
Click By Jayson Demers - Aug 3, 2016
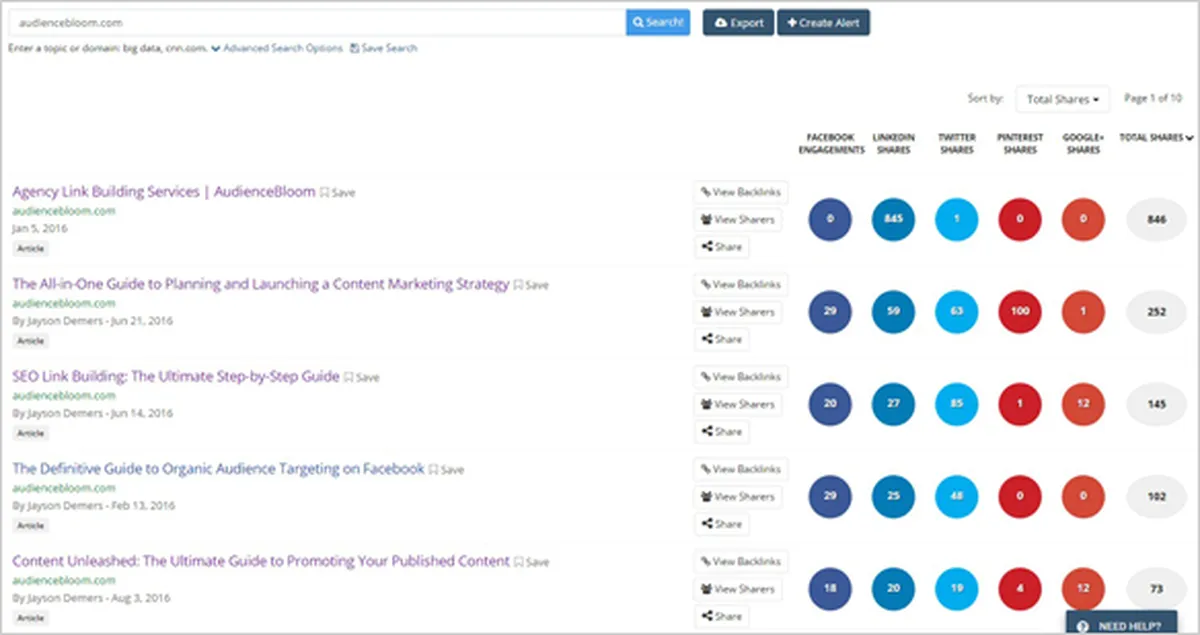[91, 598]
